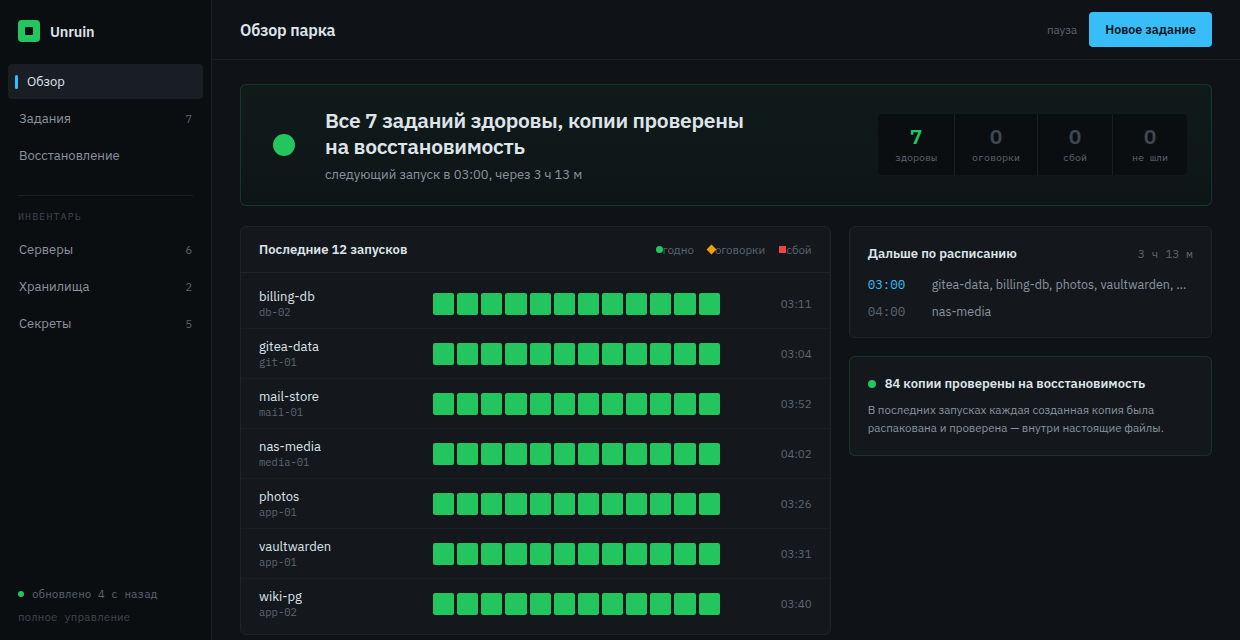Viewport: 1240px width, 640px height.
Task: Click the large green health status dot
Action: [284, 145]
